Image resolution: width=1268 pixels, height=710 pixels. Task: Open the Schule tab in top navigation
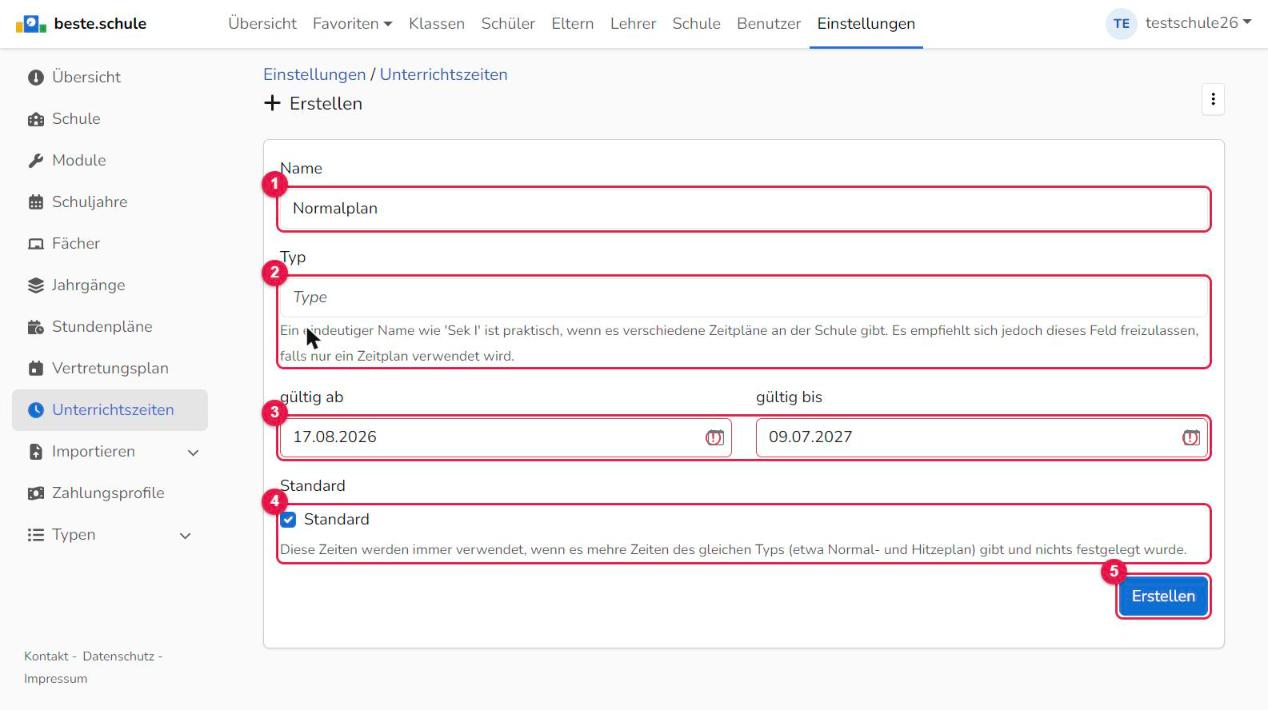(x=696, y=24)
